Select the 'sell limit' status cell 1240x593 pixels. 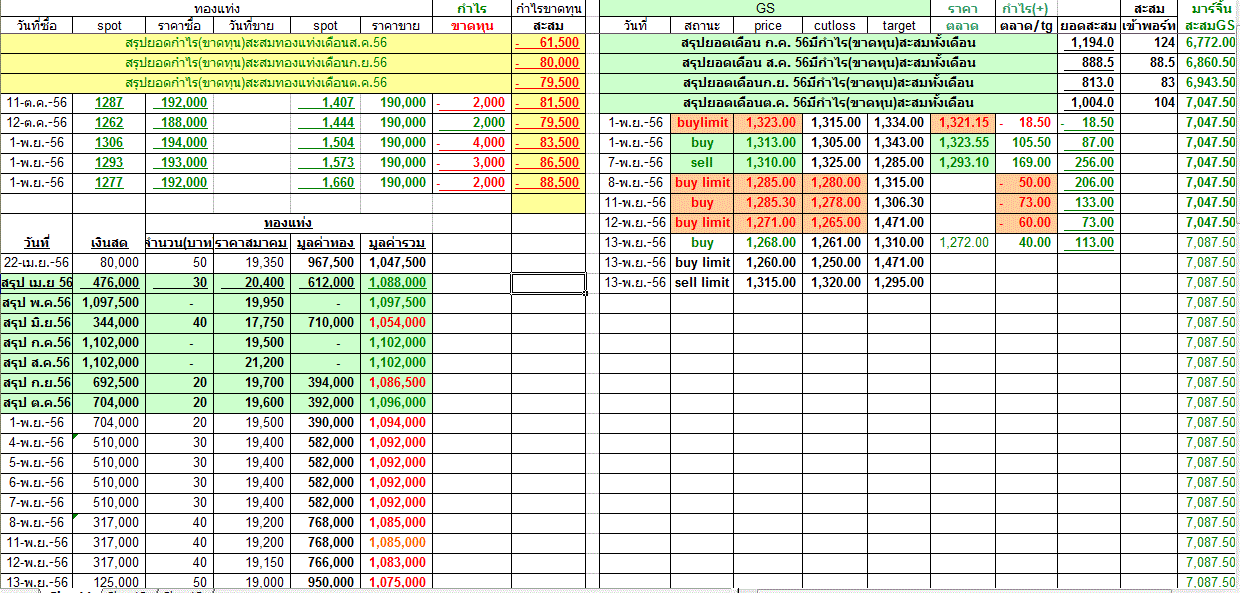click(702, 282)
